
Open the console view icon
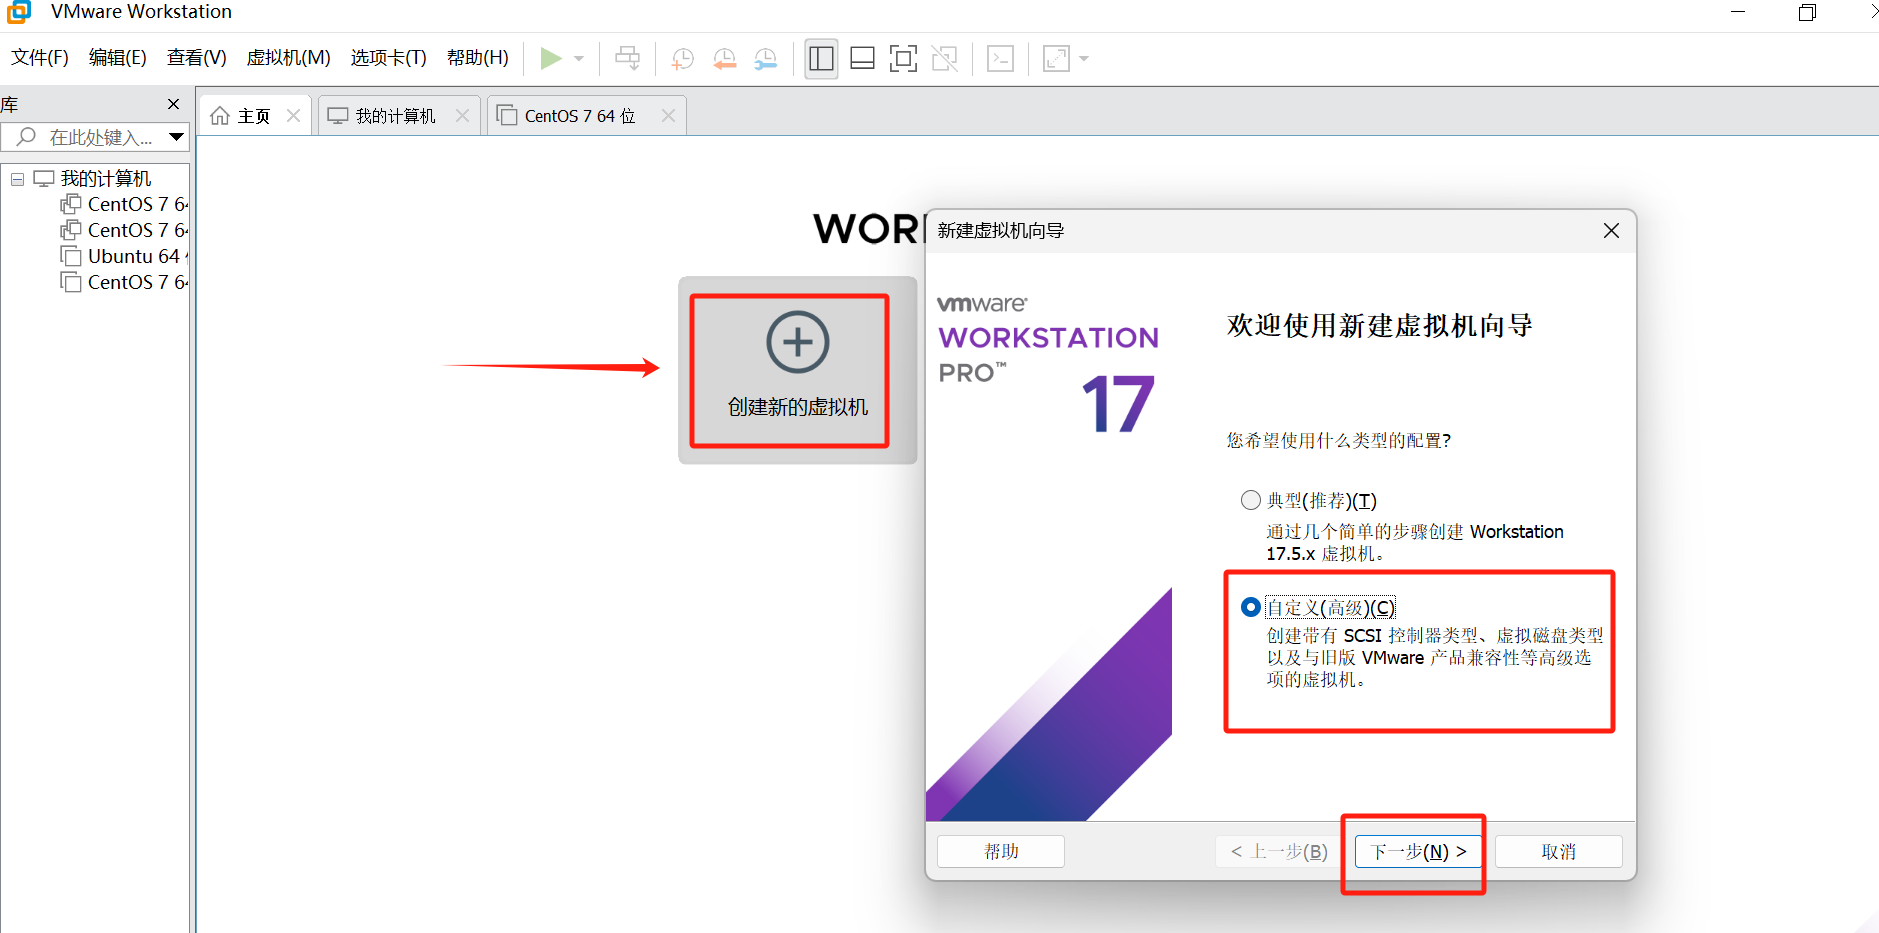[1000, 59]
